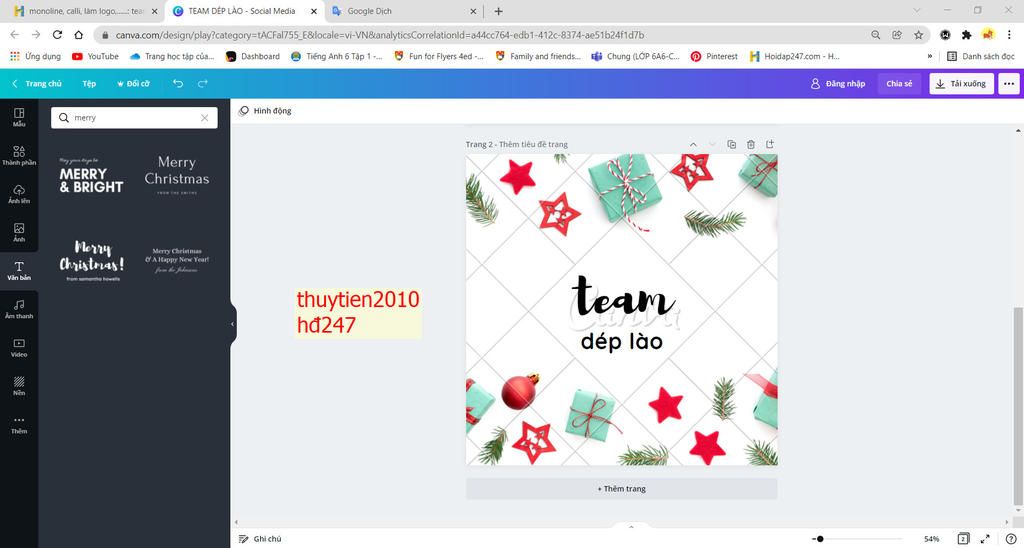Open the Ghi chú notes panel

click(260, 539)
